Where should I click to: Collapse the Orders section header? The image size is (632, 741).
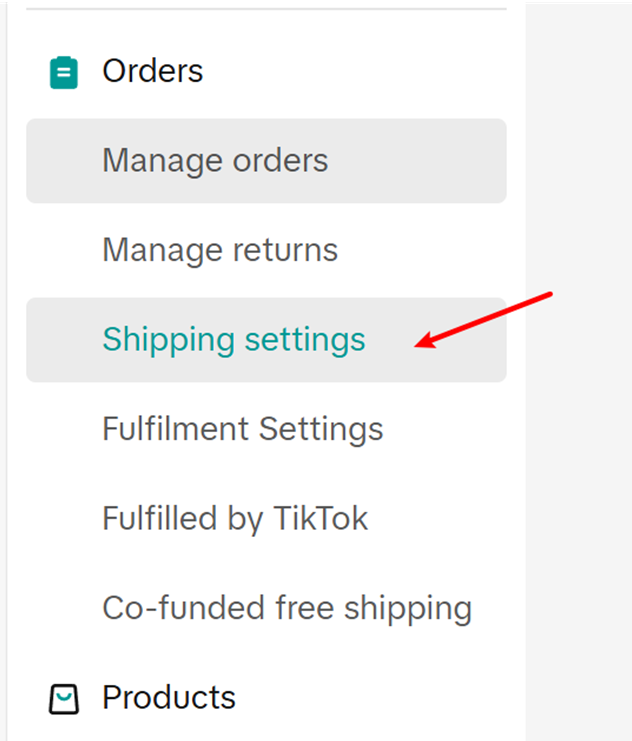coord(152,72)
